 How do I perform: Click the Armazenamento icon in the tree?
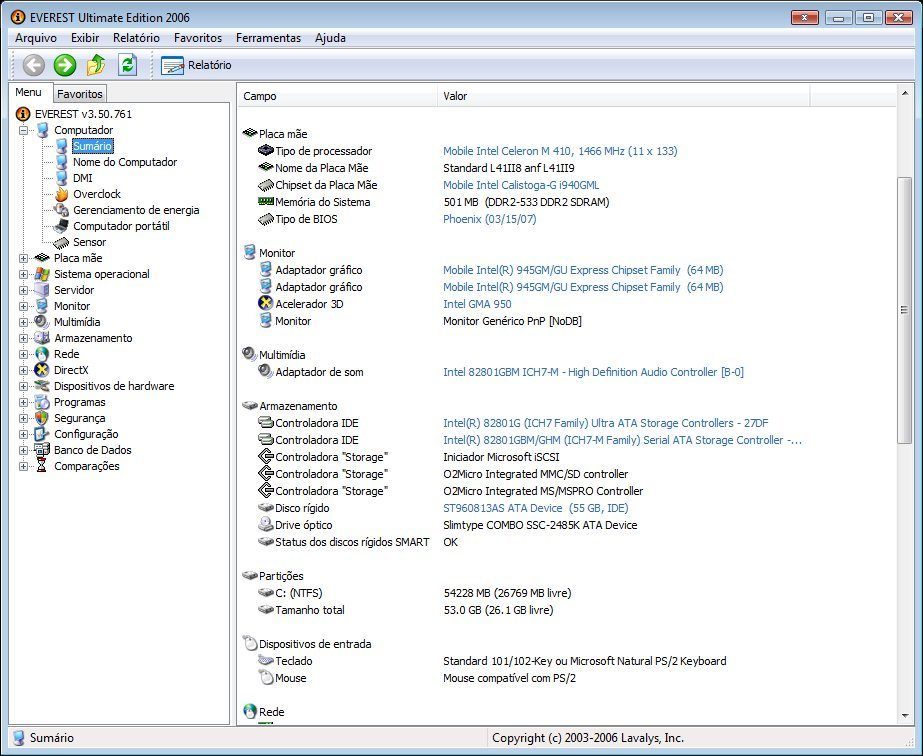click(x=42, y=338)
